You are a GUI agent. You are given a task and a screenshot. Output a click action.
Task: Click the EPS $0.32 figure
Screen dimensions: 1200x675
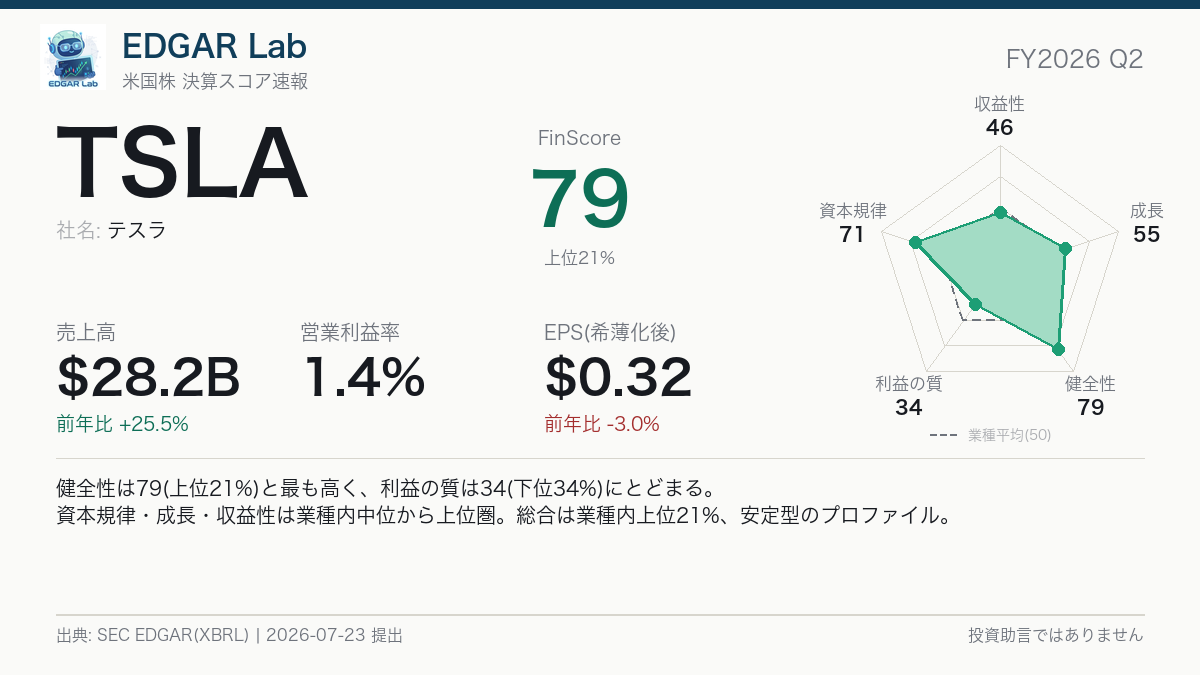619,377
